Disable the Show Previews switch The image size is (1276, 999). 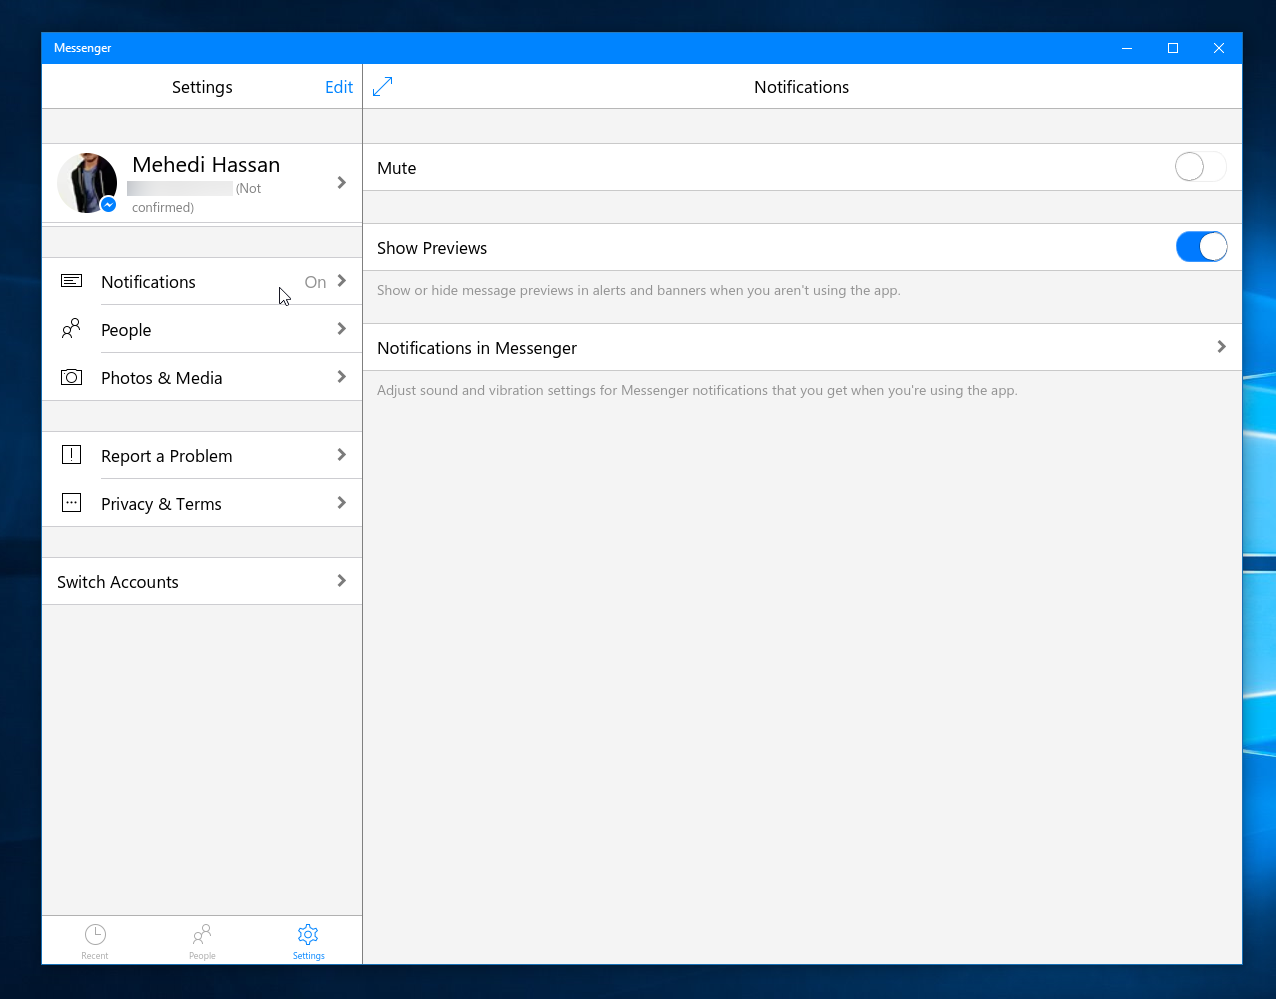1201,247
